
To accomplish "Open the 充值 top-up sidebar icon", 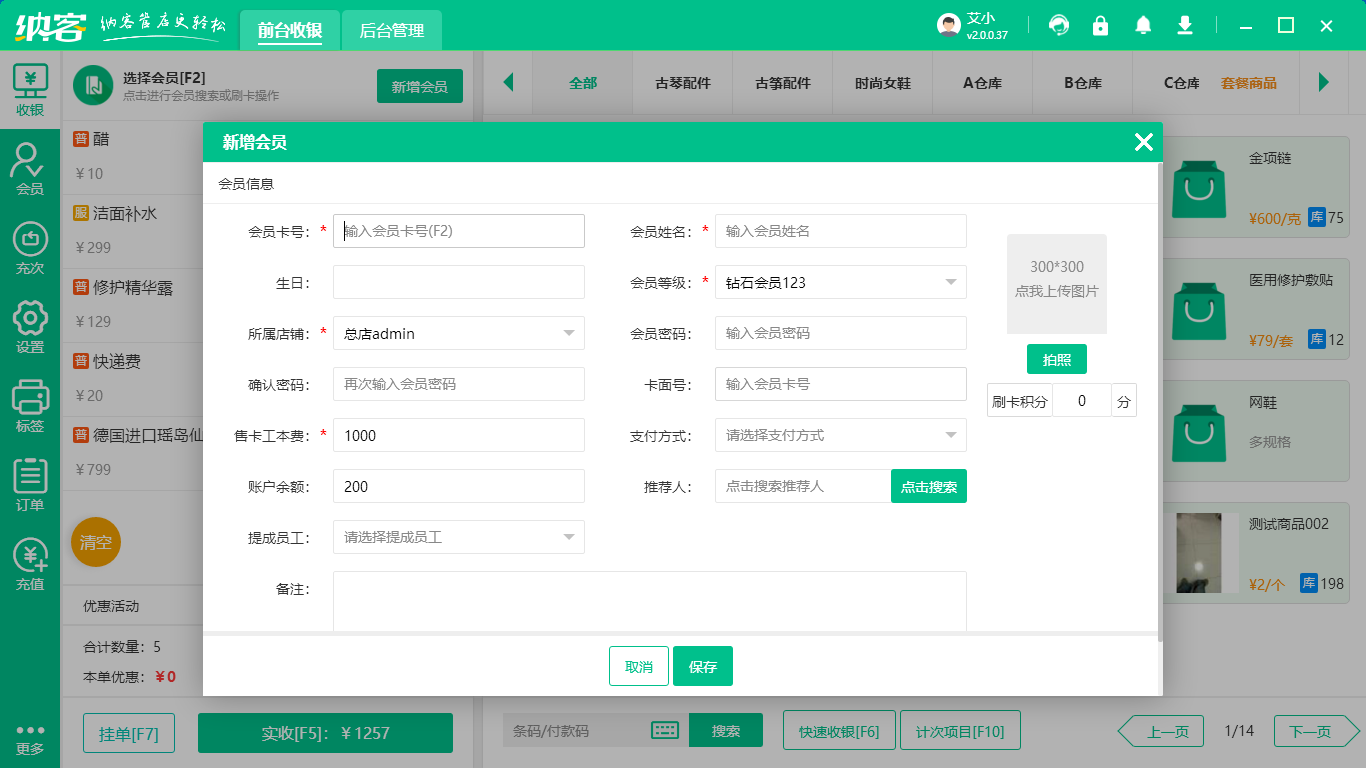I will coord(30,564).
